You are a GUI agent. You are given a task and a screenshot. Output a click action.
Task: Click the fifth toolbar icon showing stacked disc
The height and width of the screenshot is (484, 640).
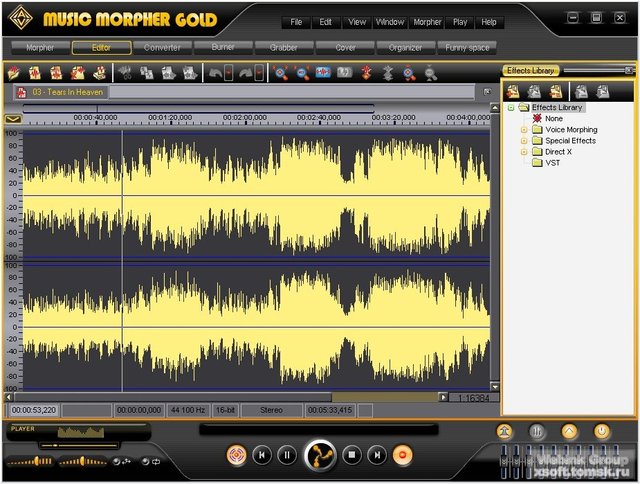[x=100, y=73]
